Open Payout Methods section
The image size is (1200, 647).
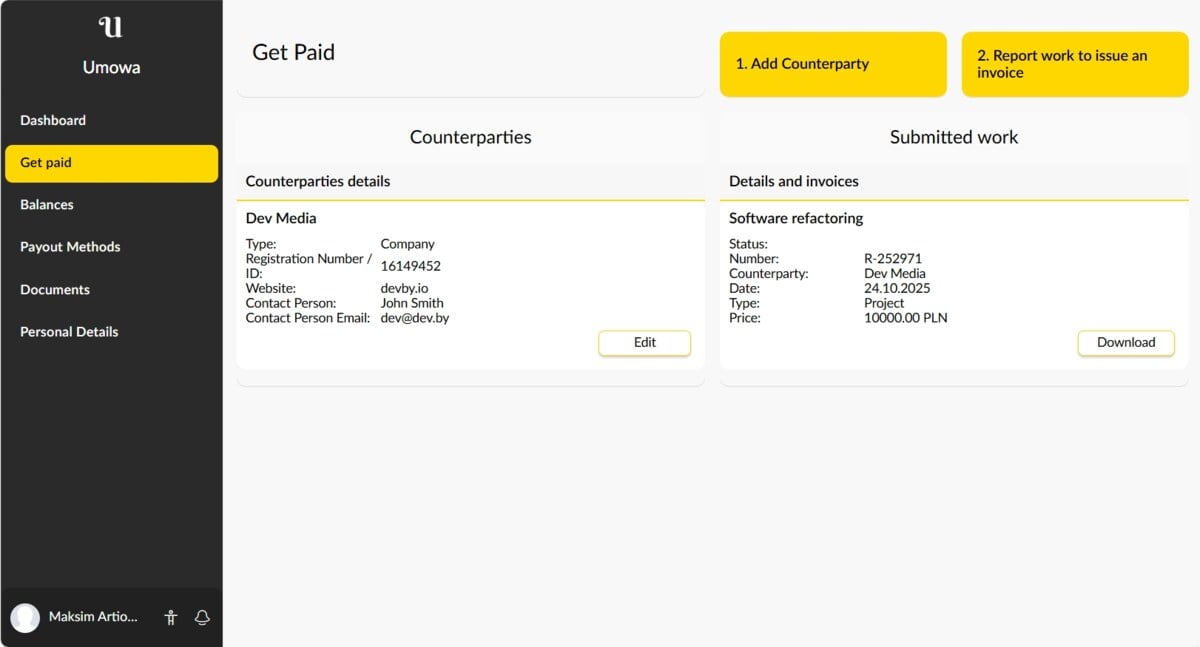point(70,247)
